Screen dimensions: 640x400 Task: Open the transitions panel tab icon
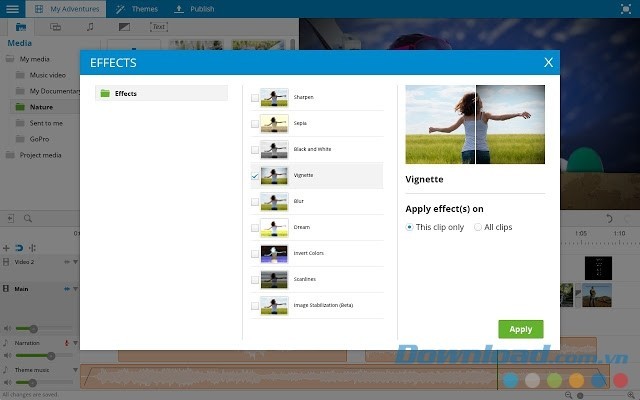click(55, 27)
